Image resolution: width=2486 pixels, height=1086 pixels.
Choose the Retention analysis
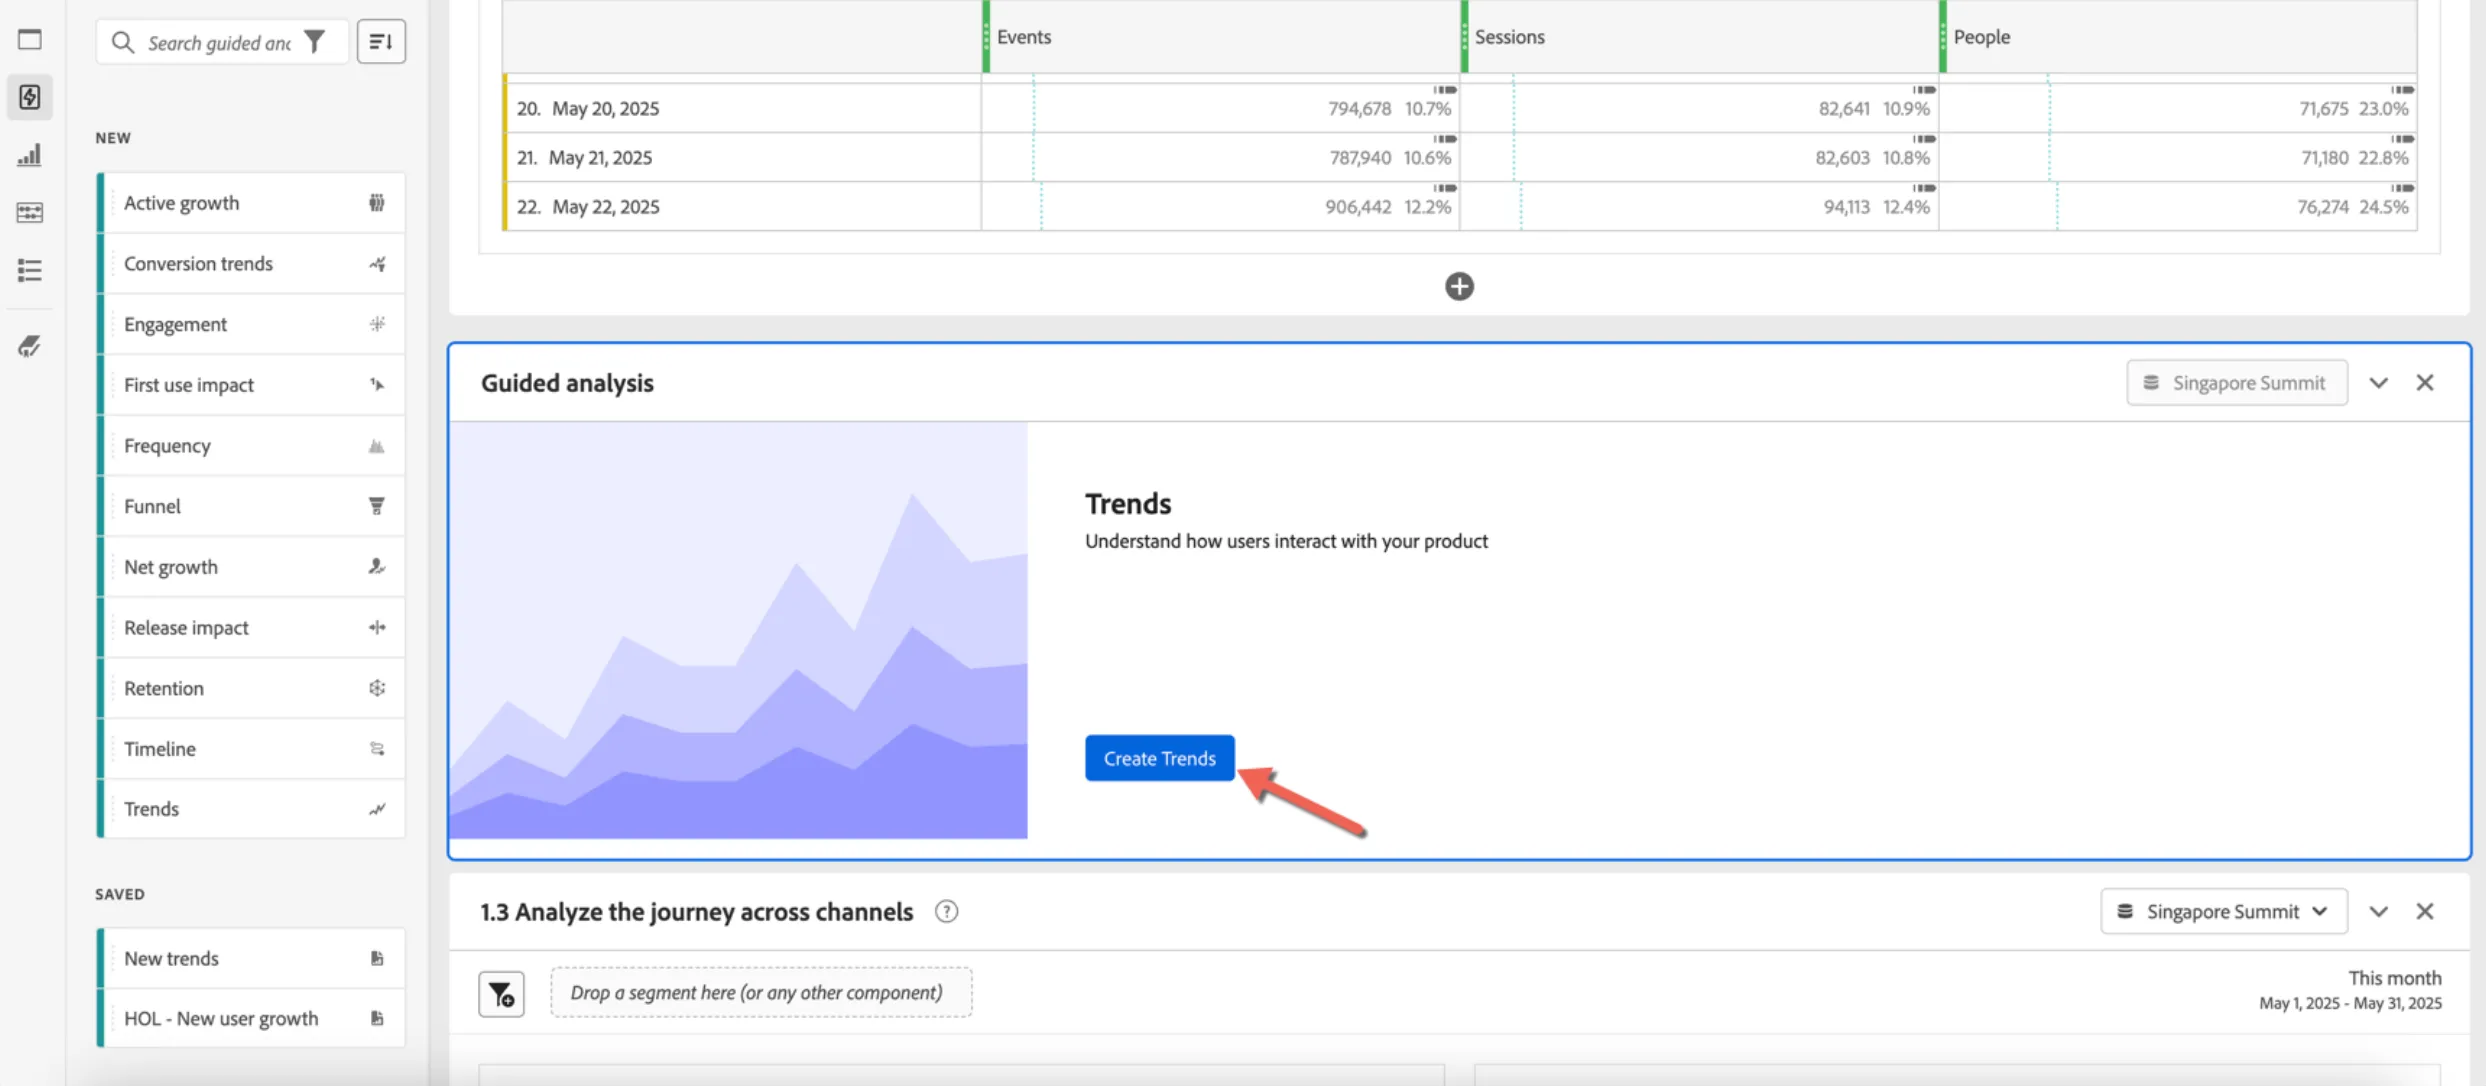pyautogui.click(x=251, y=688)
